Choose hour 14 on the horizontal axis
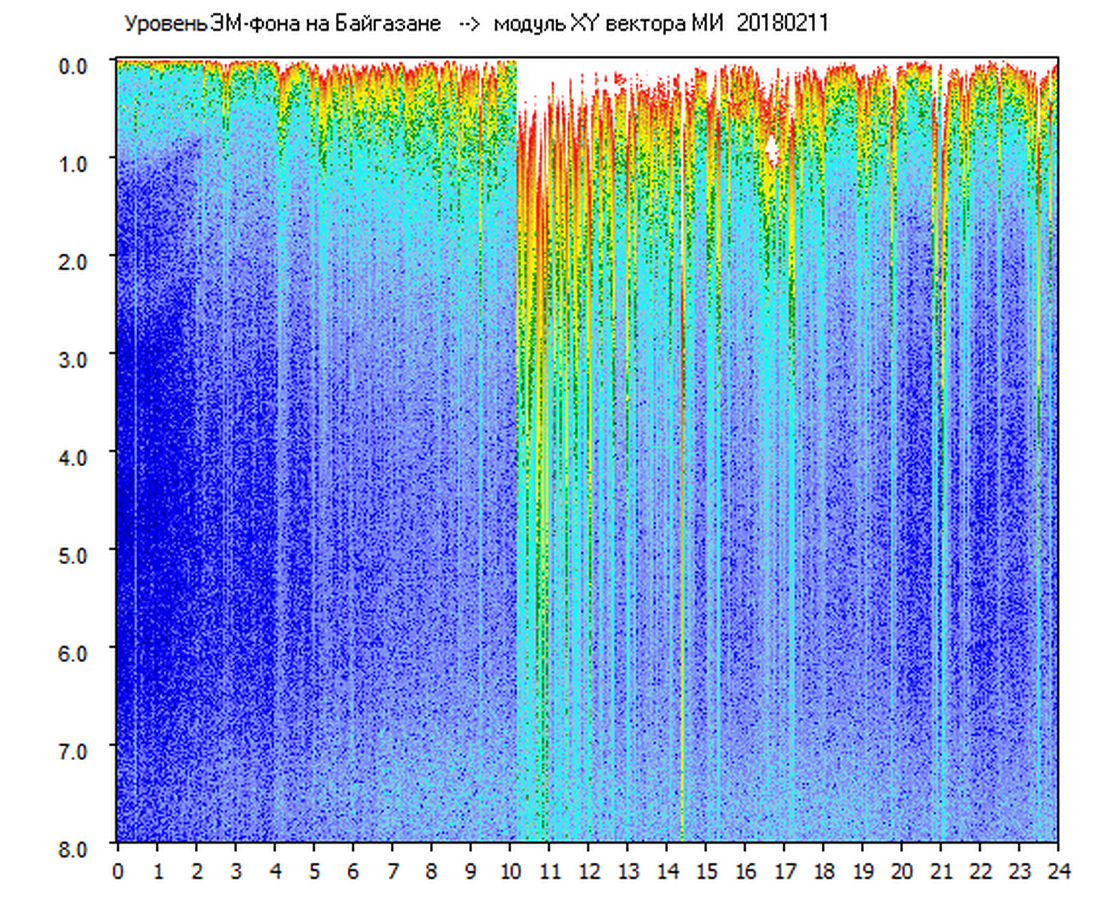 [667, 871]
